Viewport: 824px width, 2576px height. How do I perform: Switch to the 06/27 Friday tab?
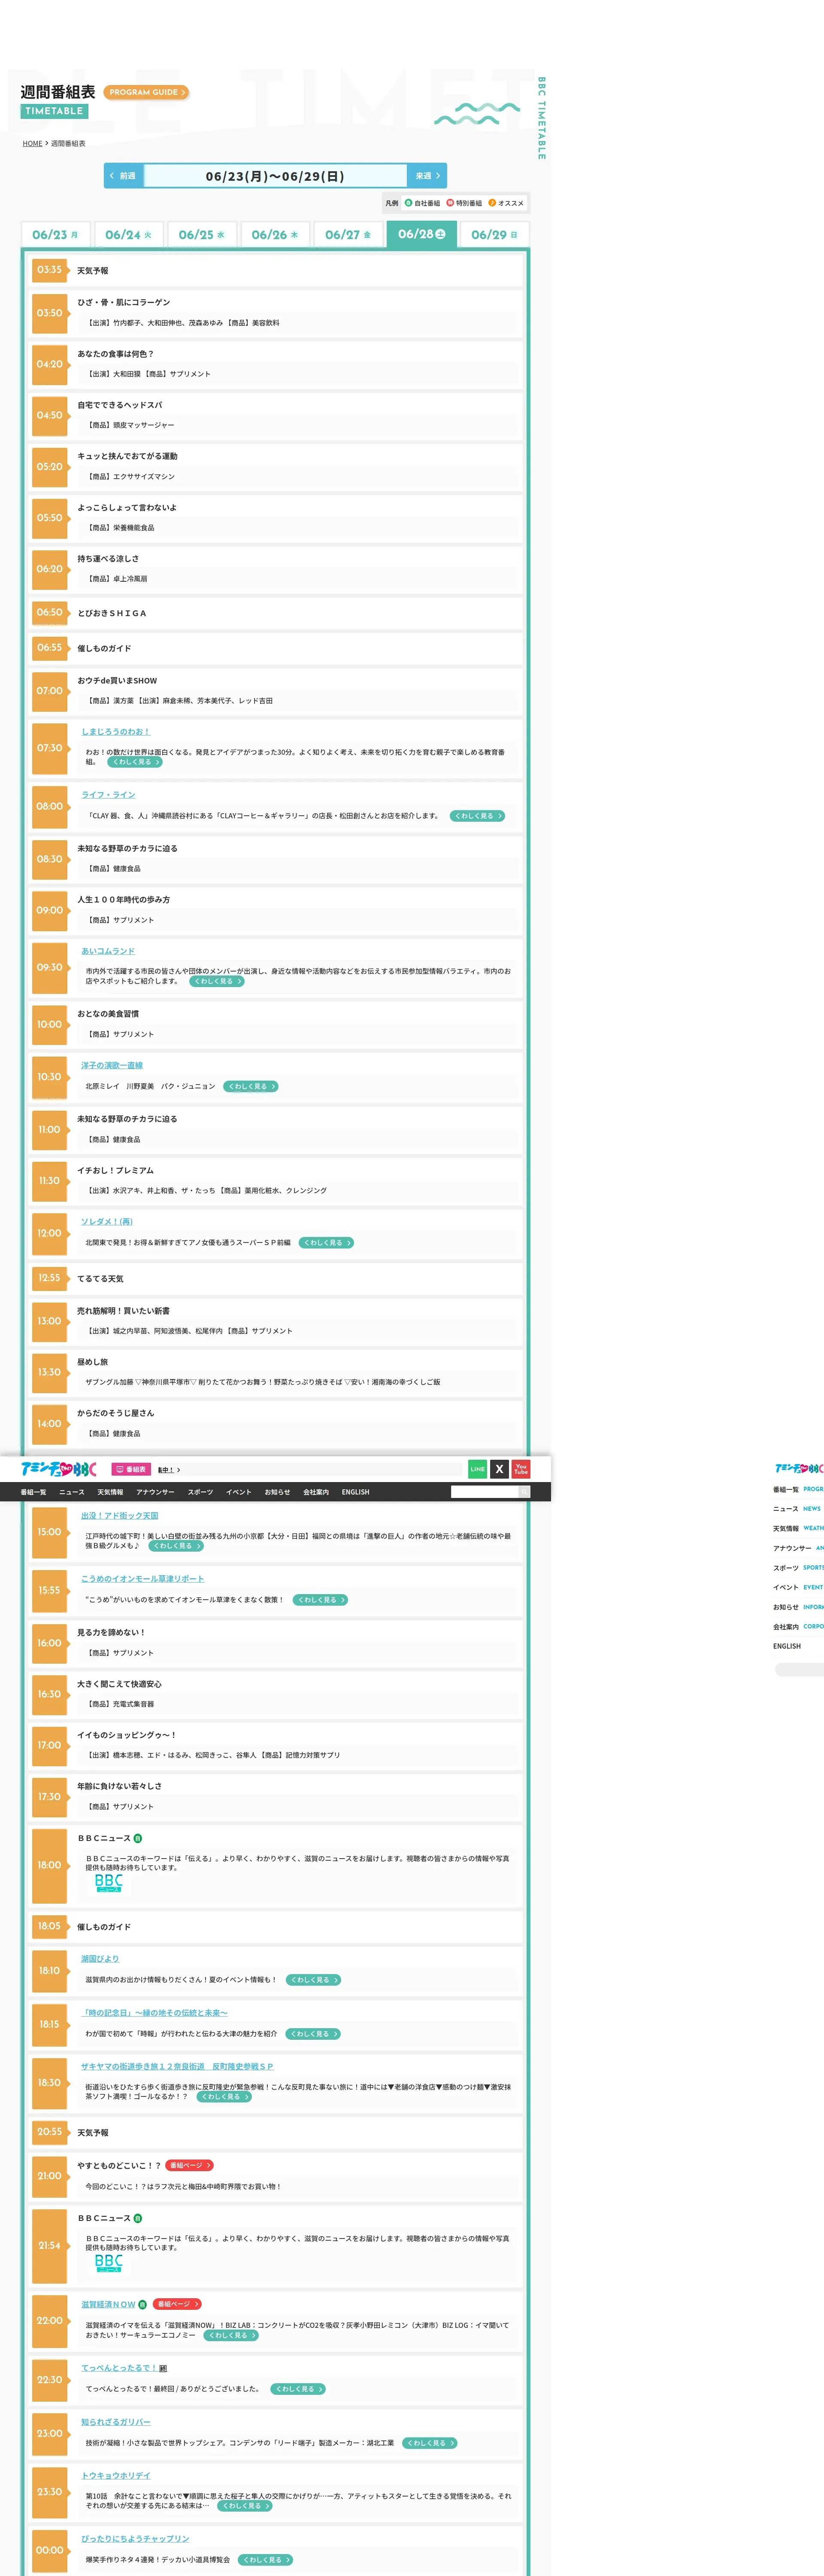click(348, 235)
